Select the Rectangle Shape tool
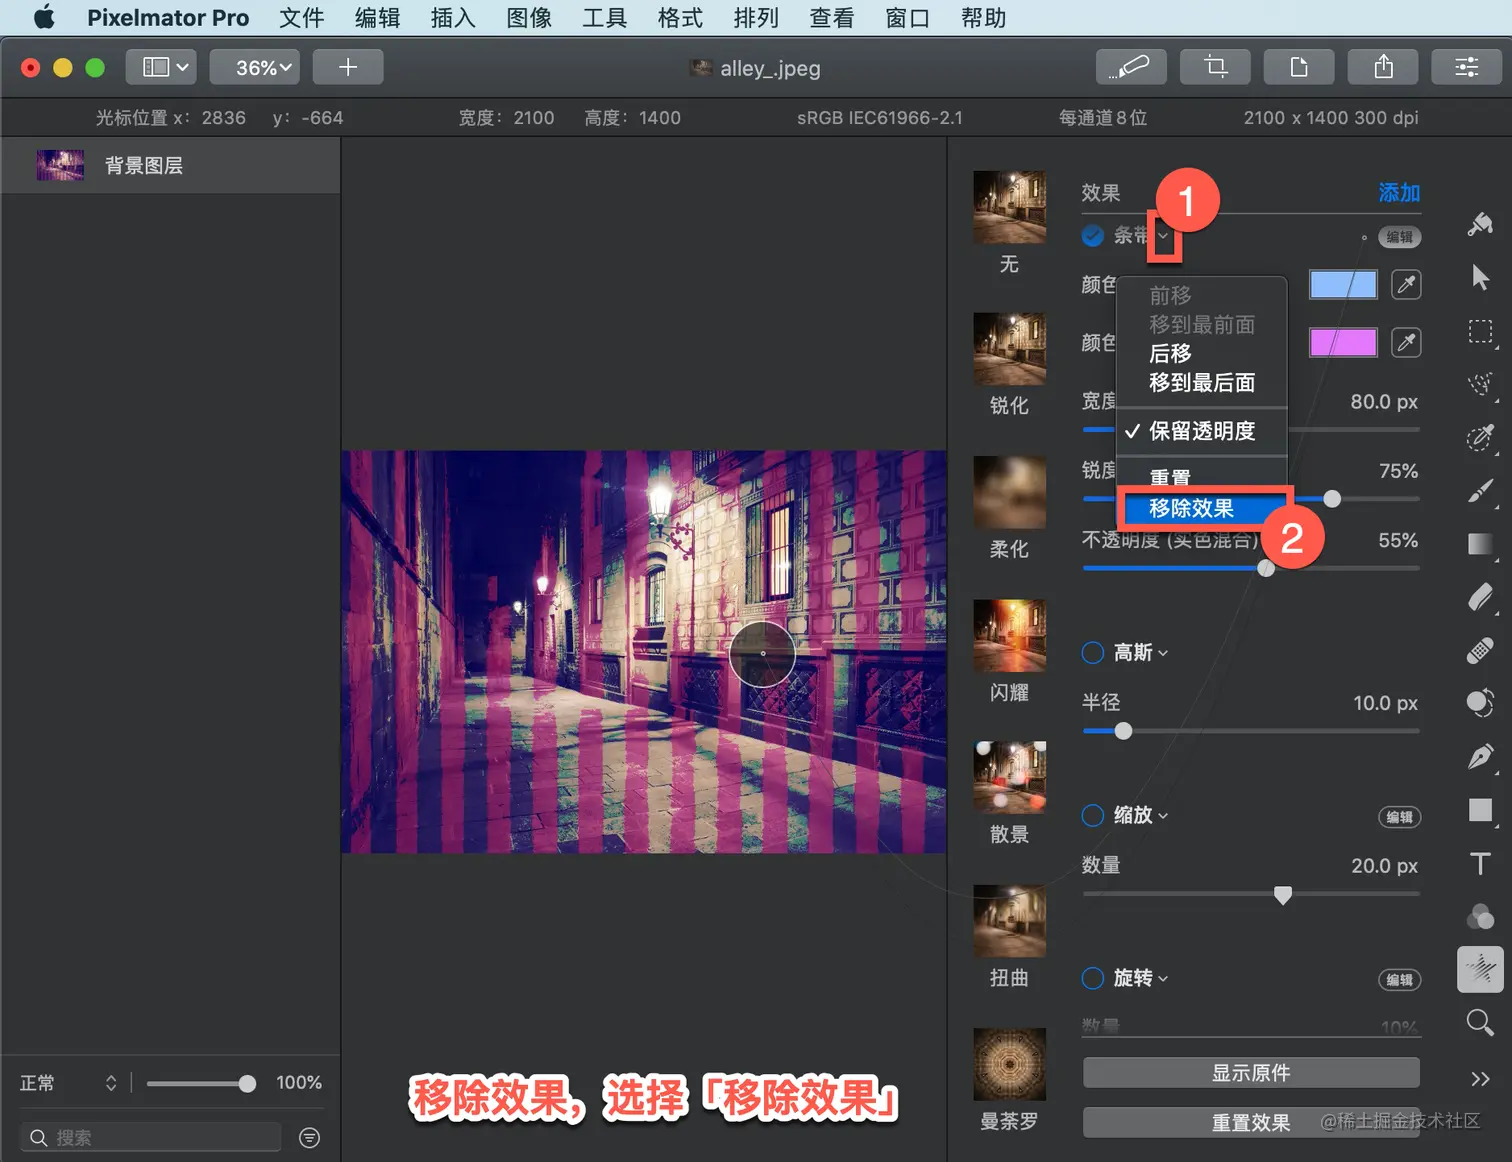 pos(1480,809)
